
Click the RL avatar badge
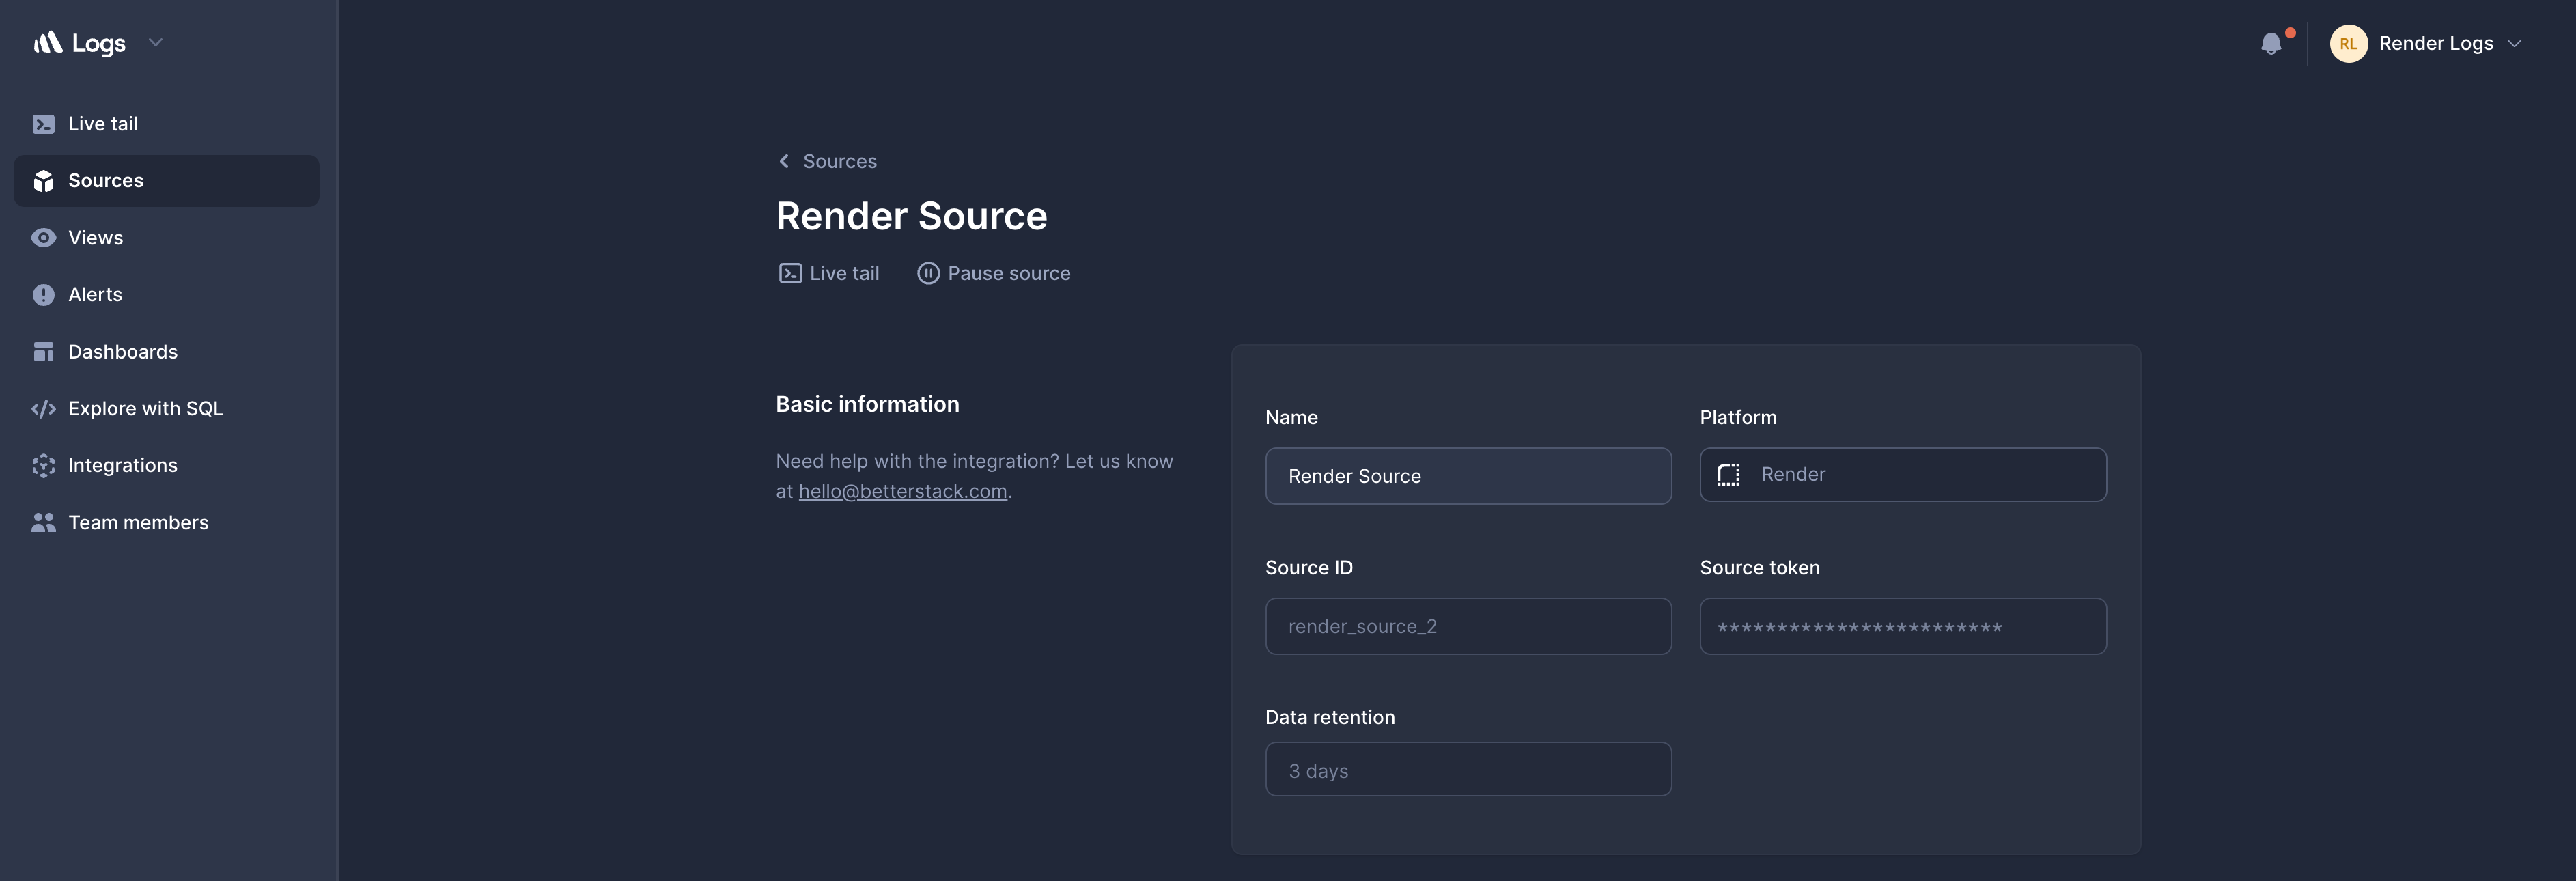pyautogui.click(x=2348, y=43)
